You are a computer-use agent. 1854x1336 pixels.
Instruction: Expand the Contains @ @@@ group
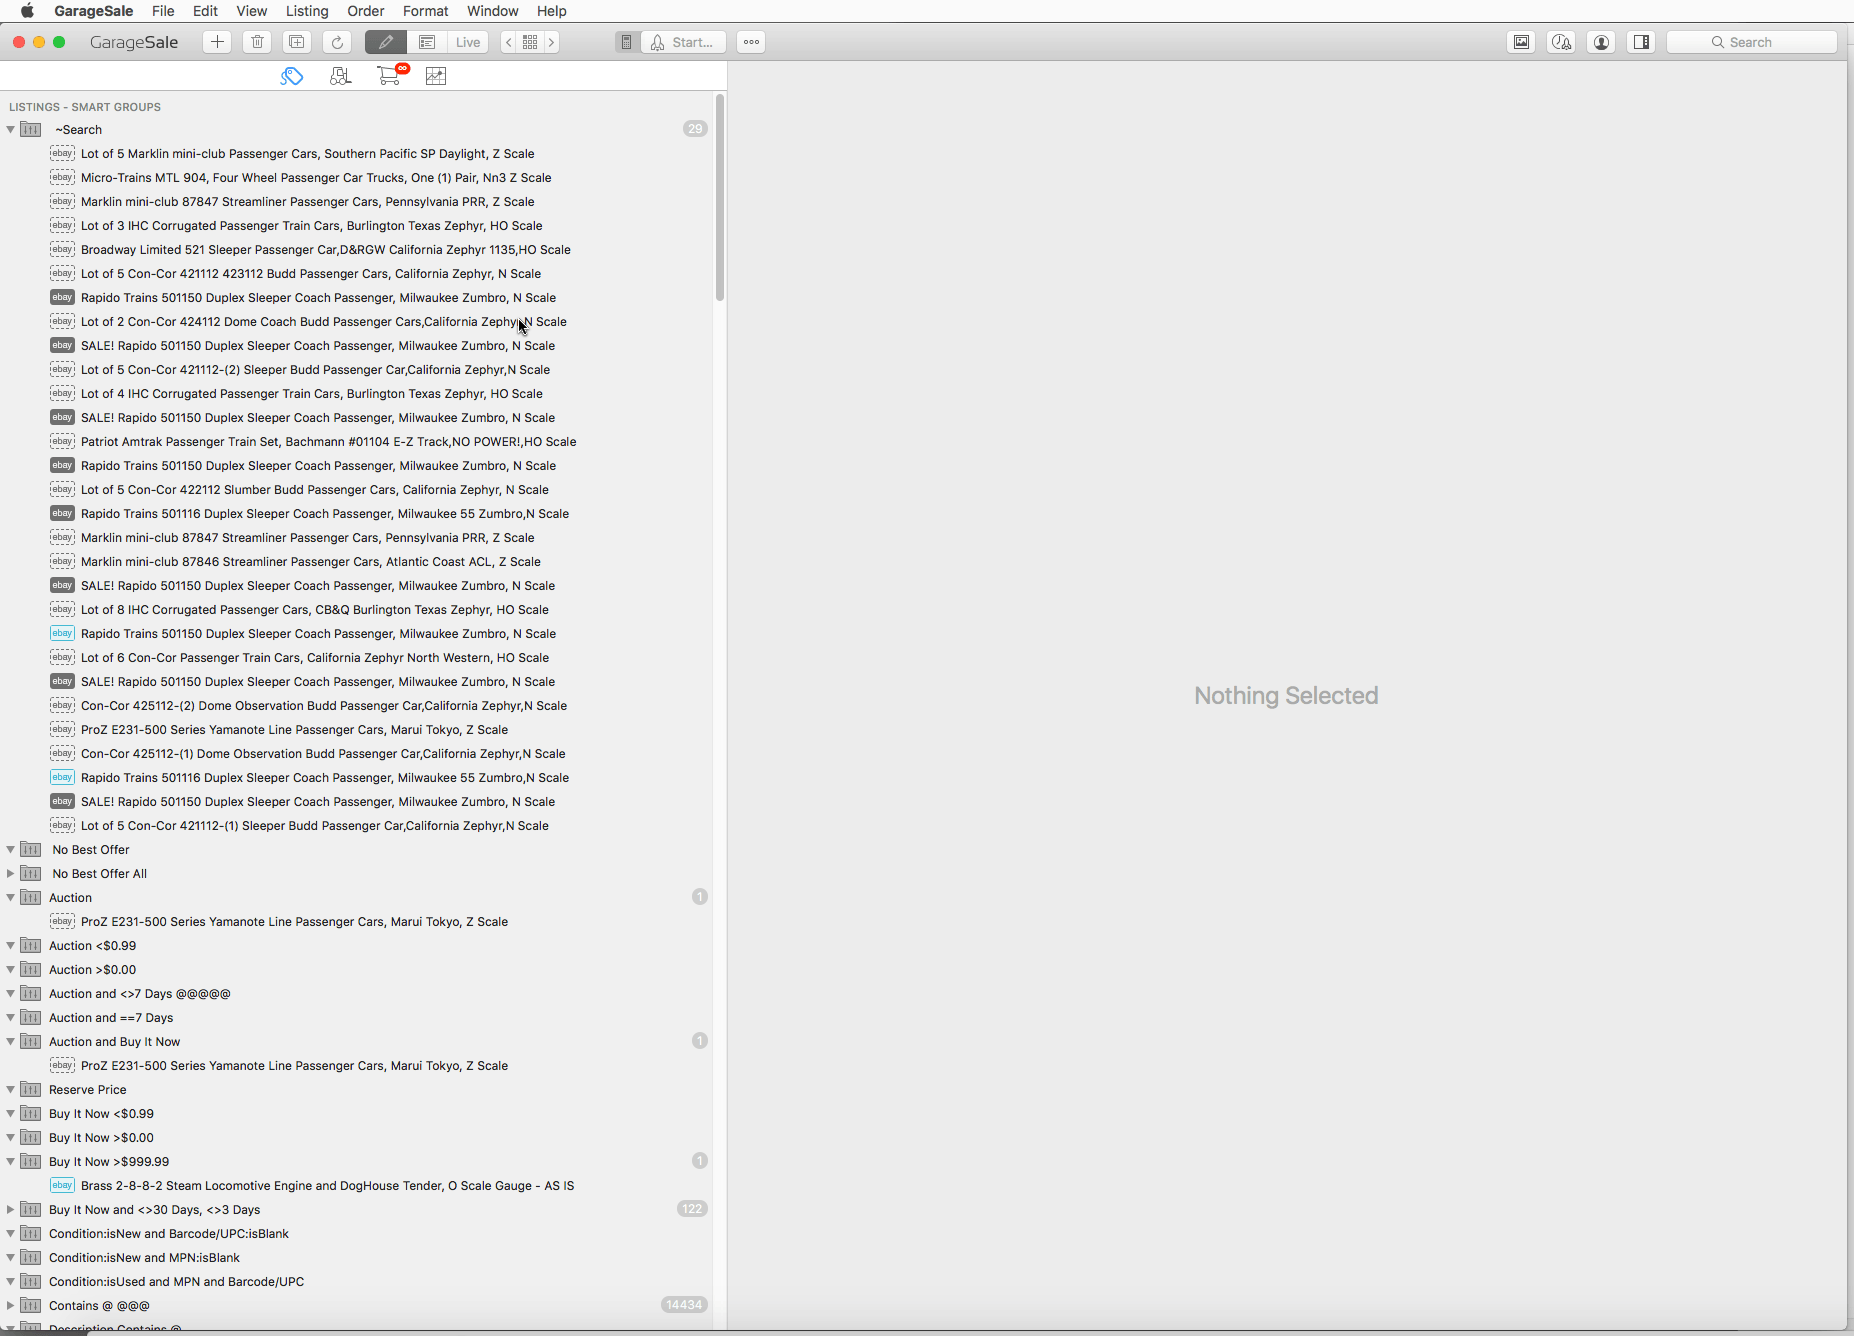click(11, 1305)
